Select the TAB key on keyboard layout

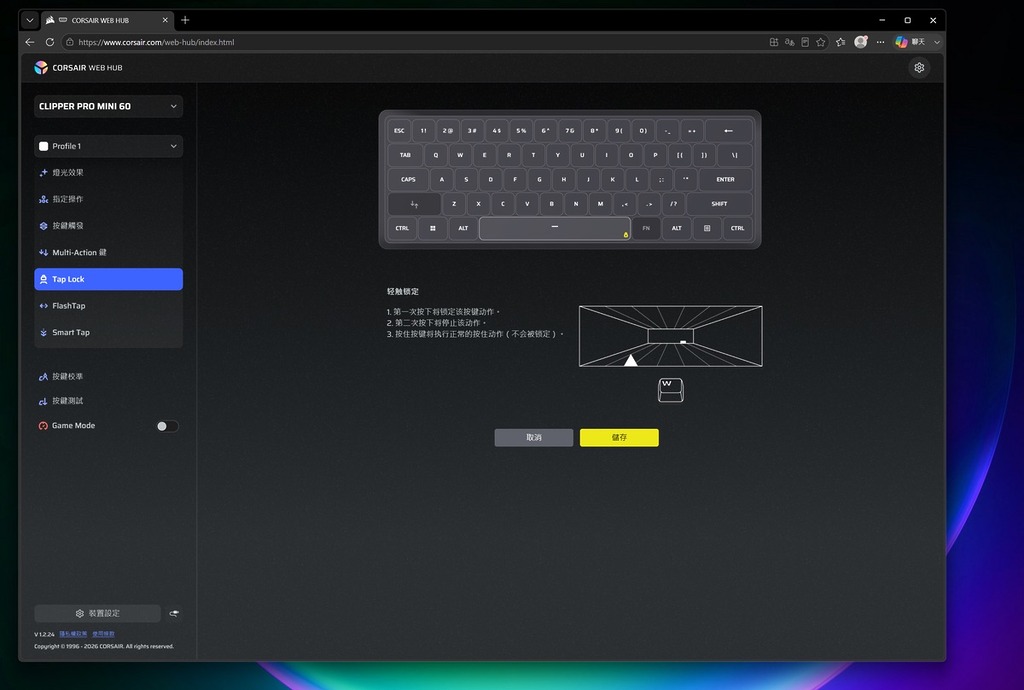click(x=405, y=155)
